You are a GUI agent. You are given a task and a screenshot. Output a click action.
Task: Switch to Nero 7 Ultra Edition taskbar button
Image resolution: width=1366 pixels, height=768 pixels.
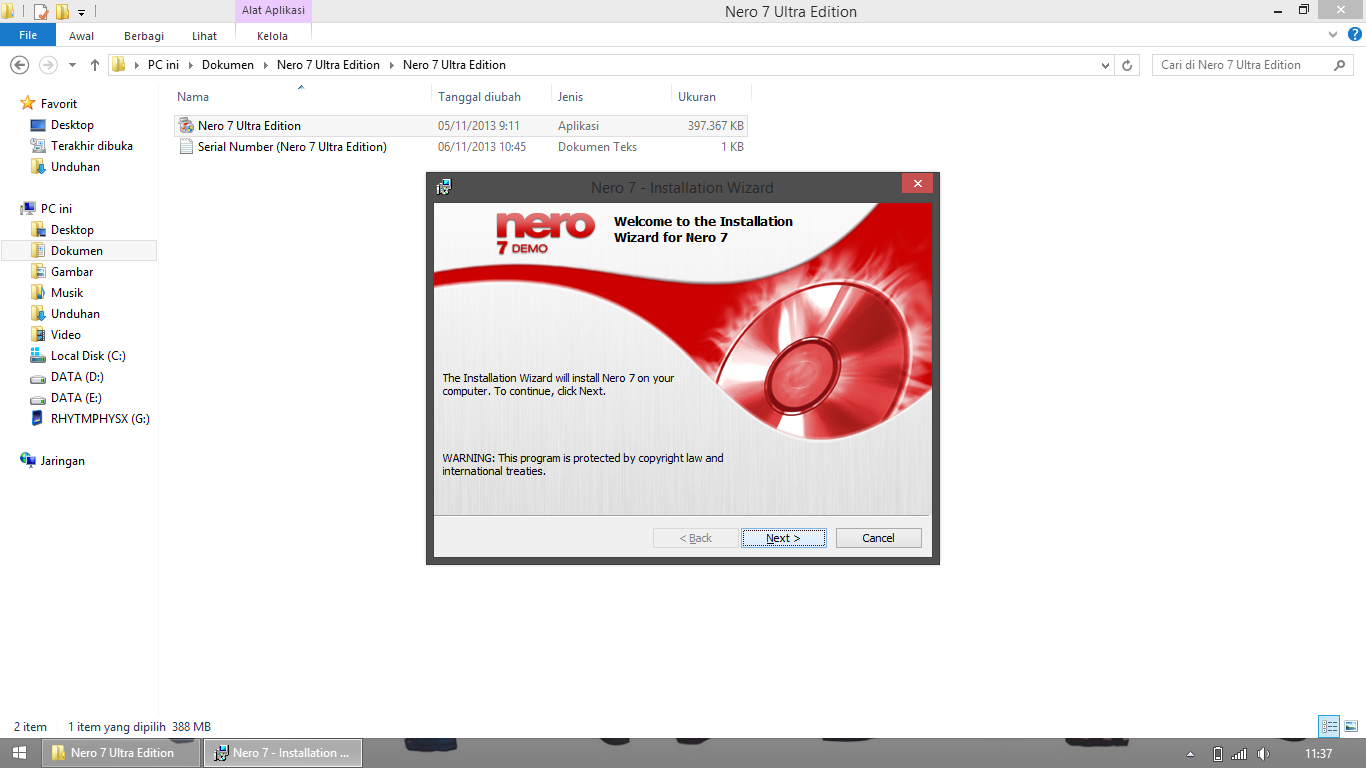coord(121,753)
